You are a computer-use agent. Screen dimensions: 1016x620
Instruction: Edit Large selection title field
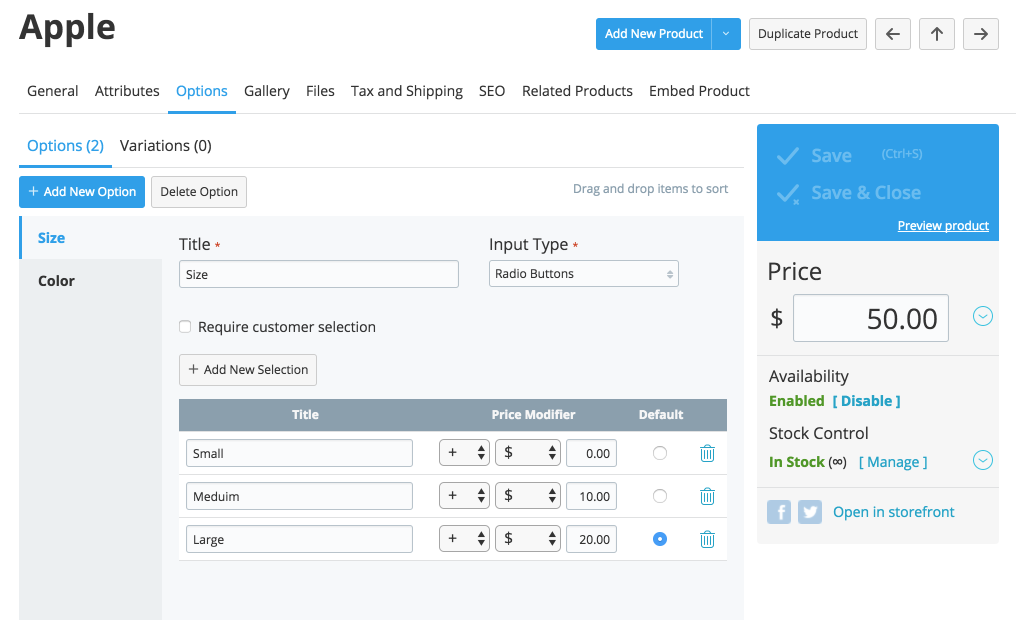299,539
